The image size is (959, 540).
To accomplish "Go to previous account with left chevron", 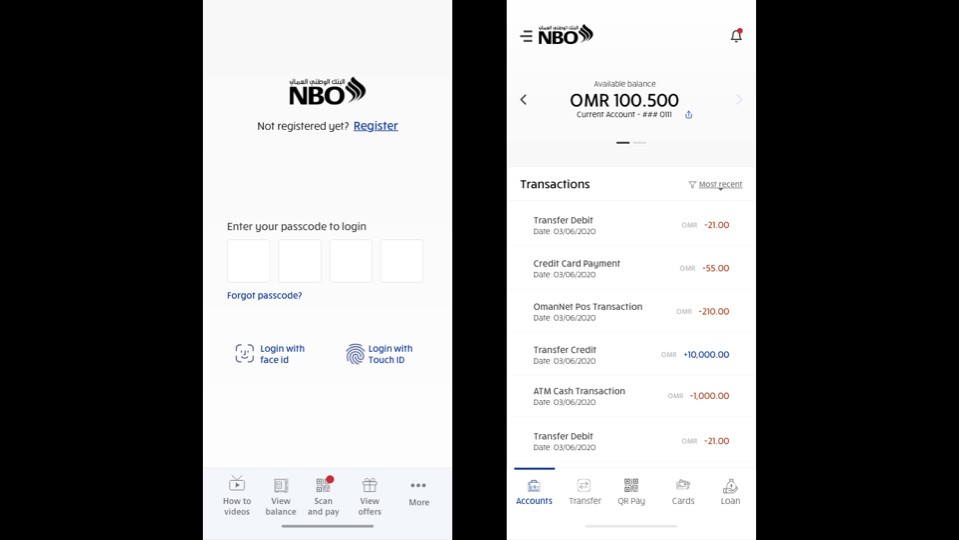I will 524,100.
